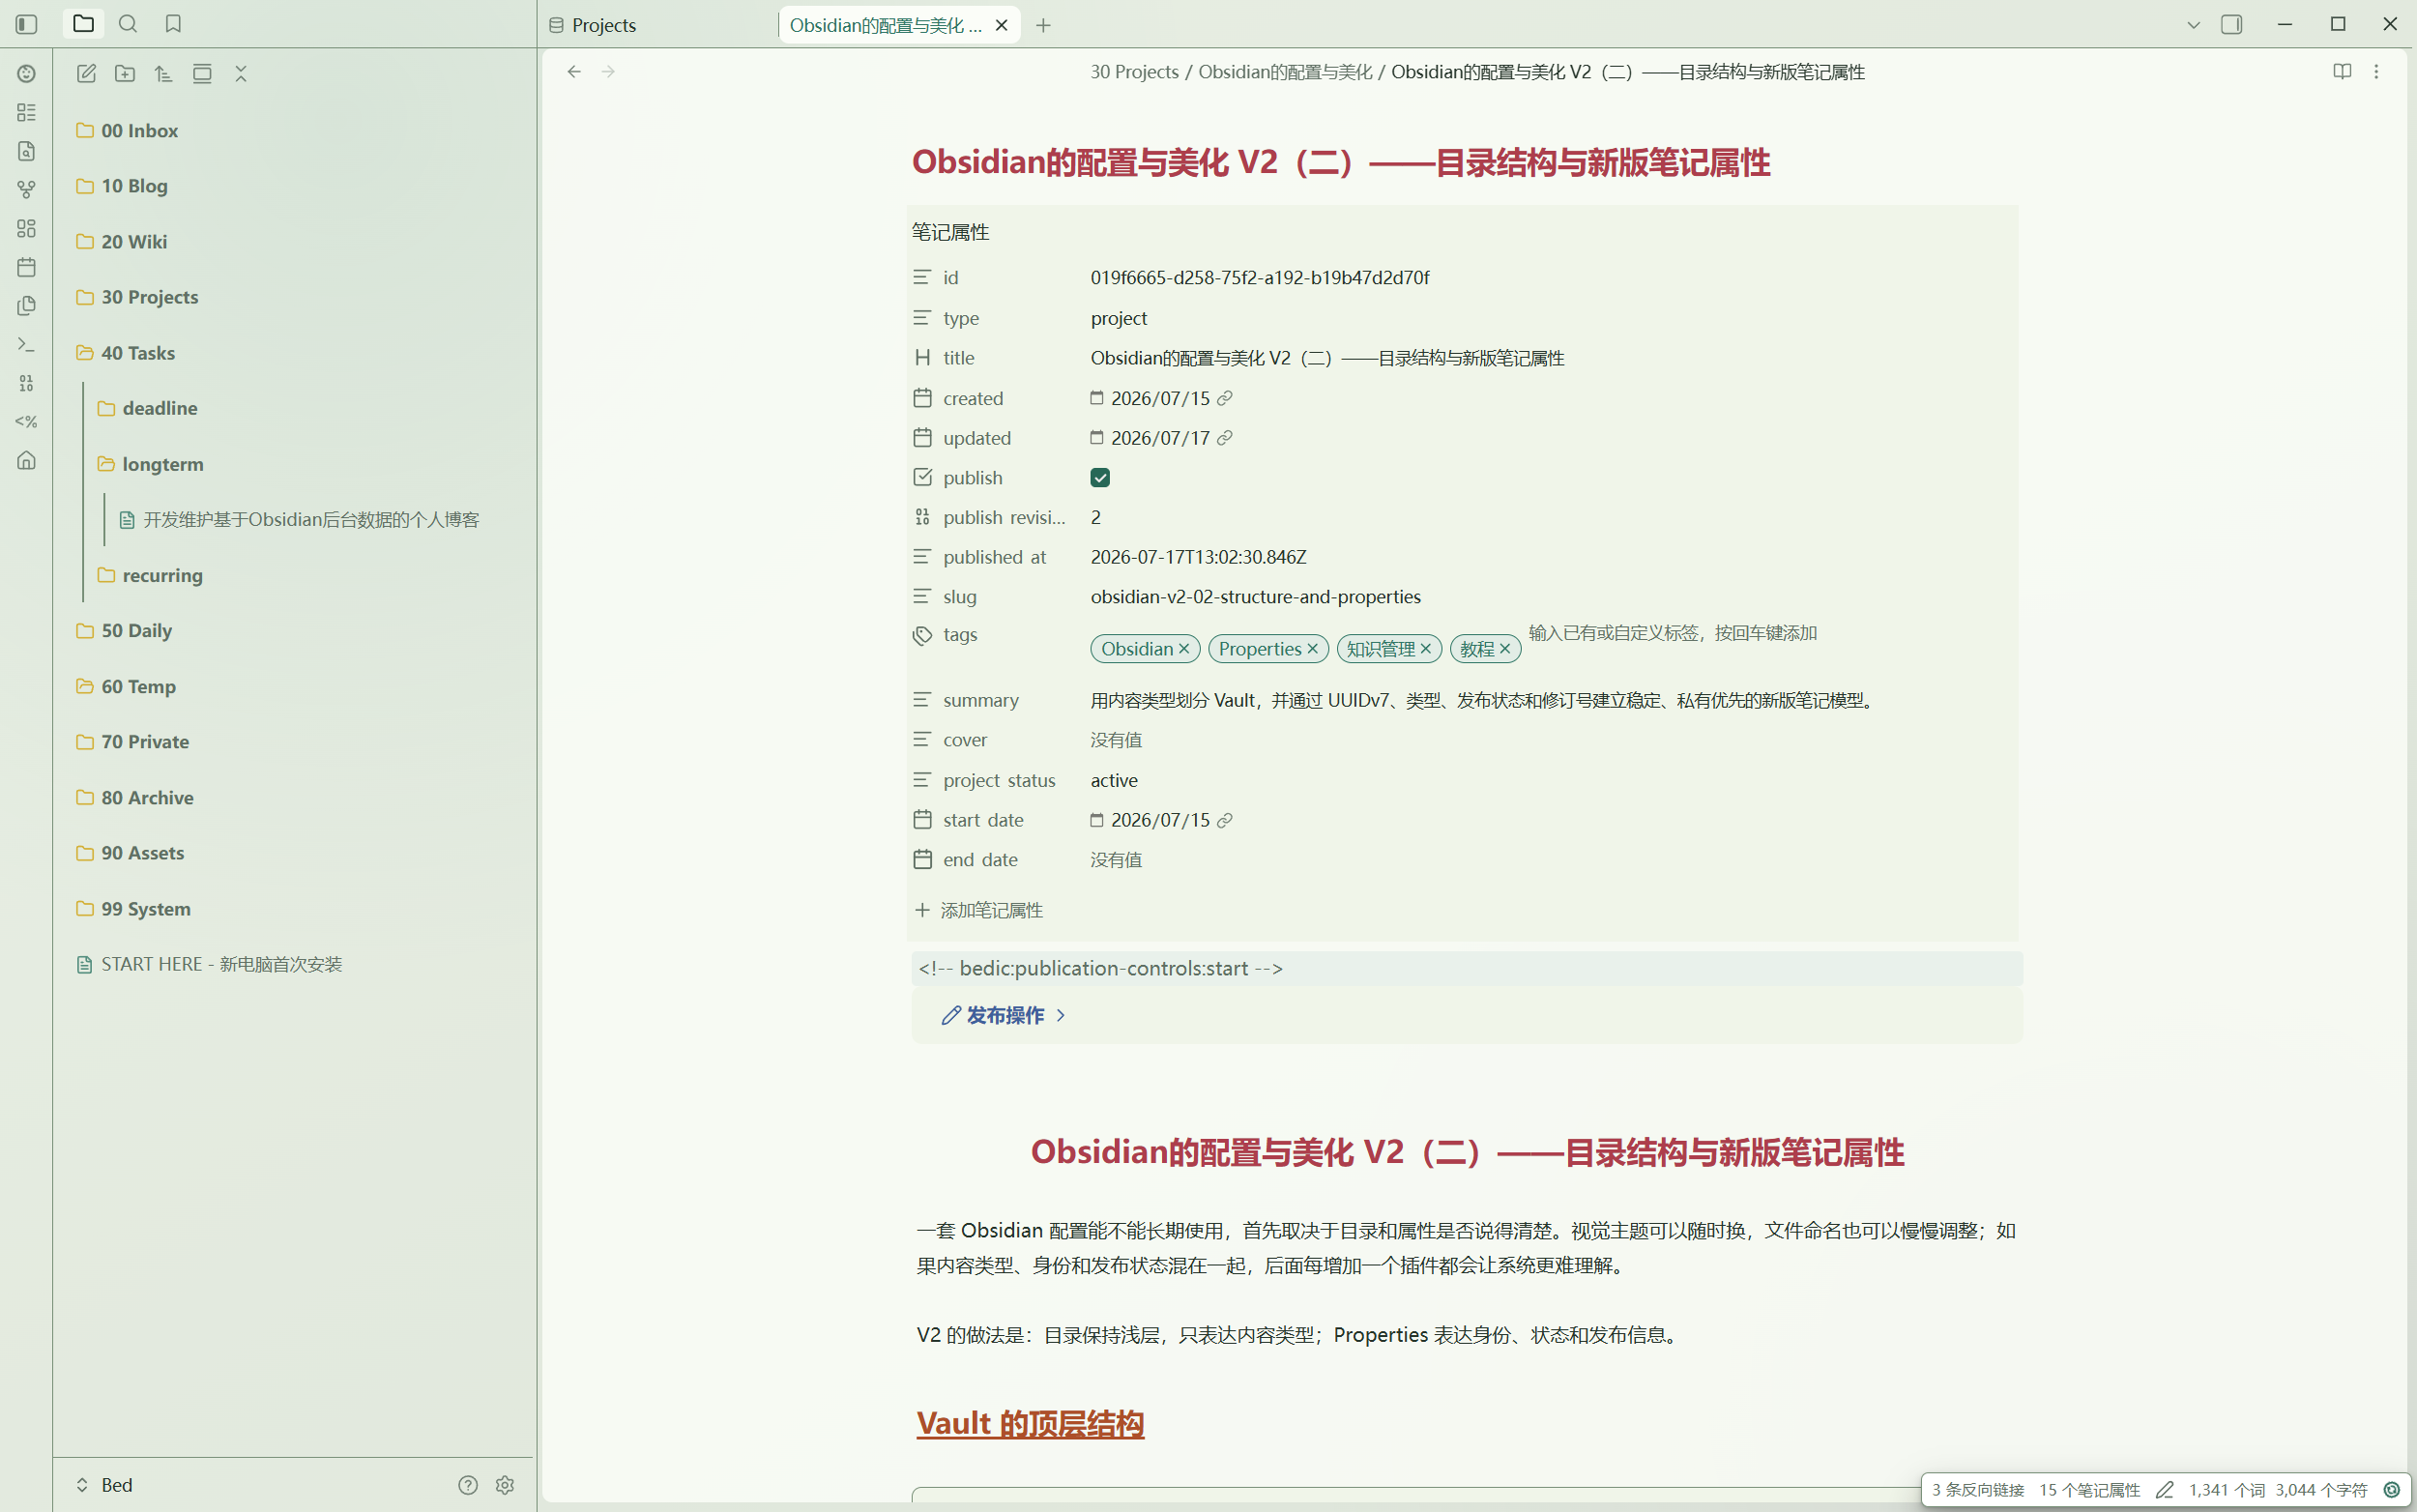Open the search pane in the sidebar

[x=128, y=24]
